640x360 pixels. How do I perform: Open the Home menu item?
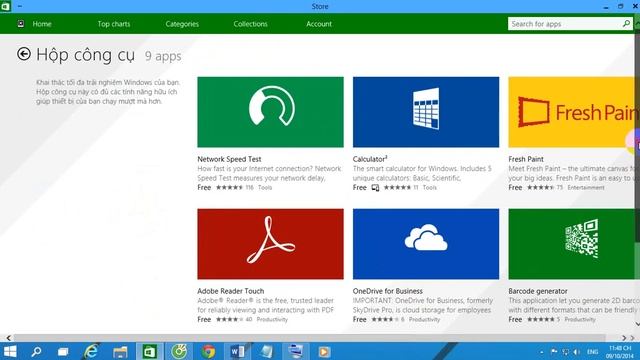(42, 24)
